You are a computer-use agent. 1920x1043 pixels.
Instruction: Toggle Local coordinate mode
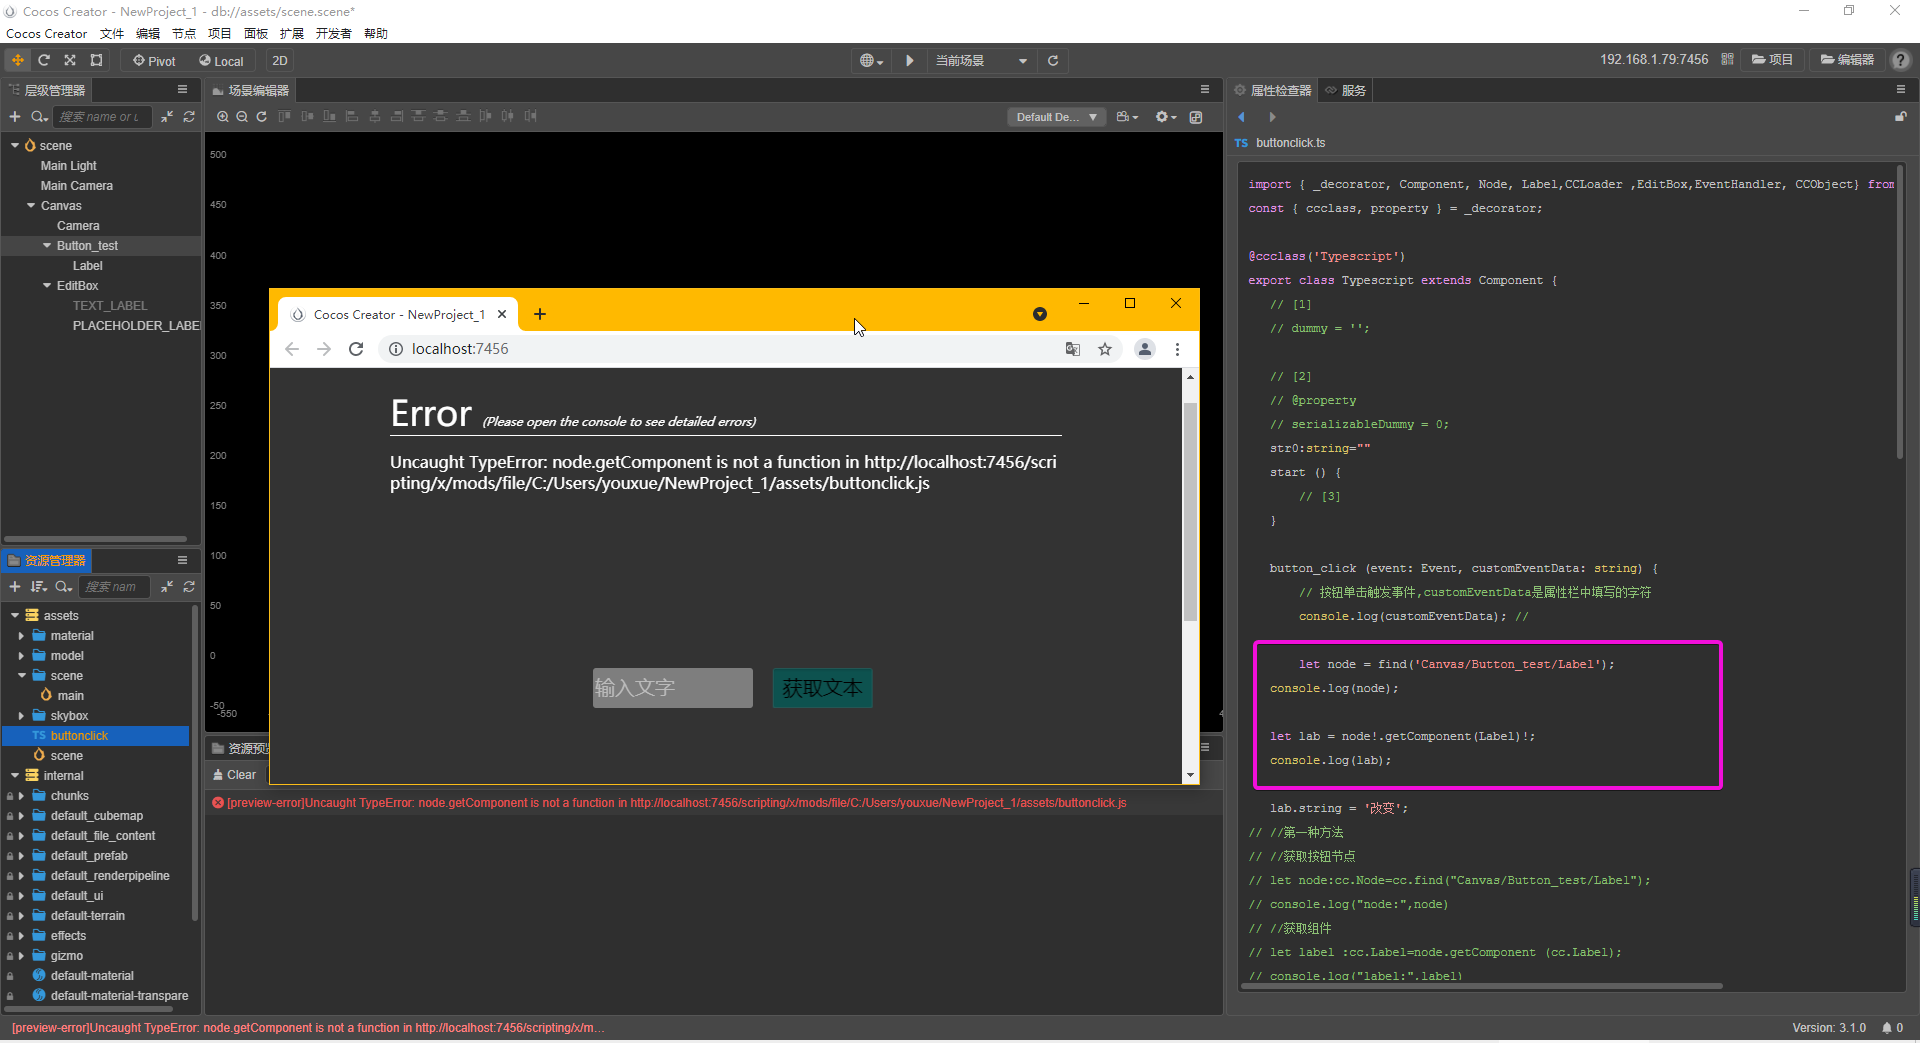[221, 61]
